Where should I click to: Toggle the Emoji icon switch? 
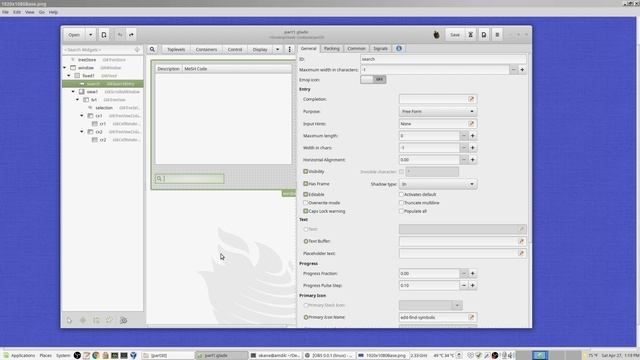[x=373, y=80]
